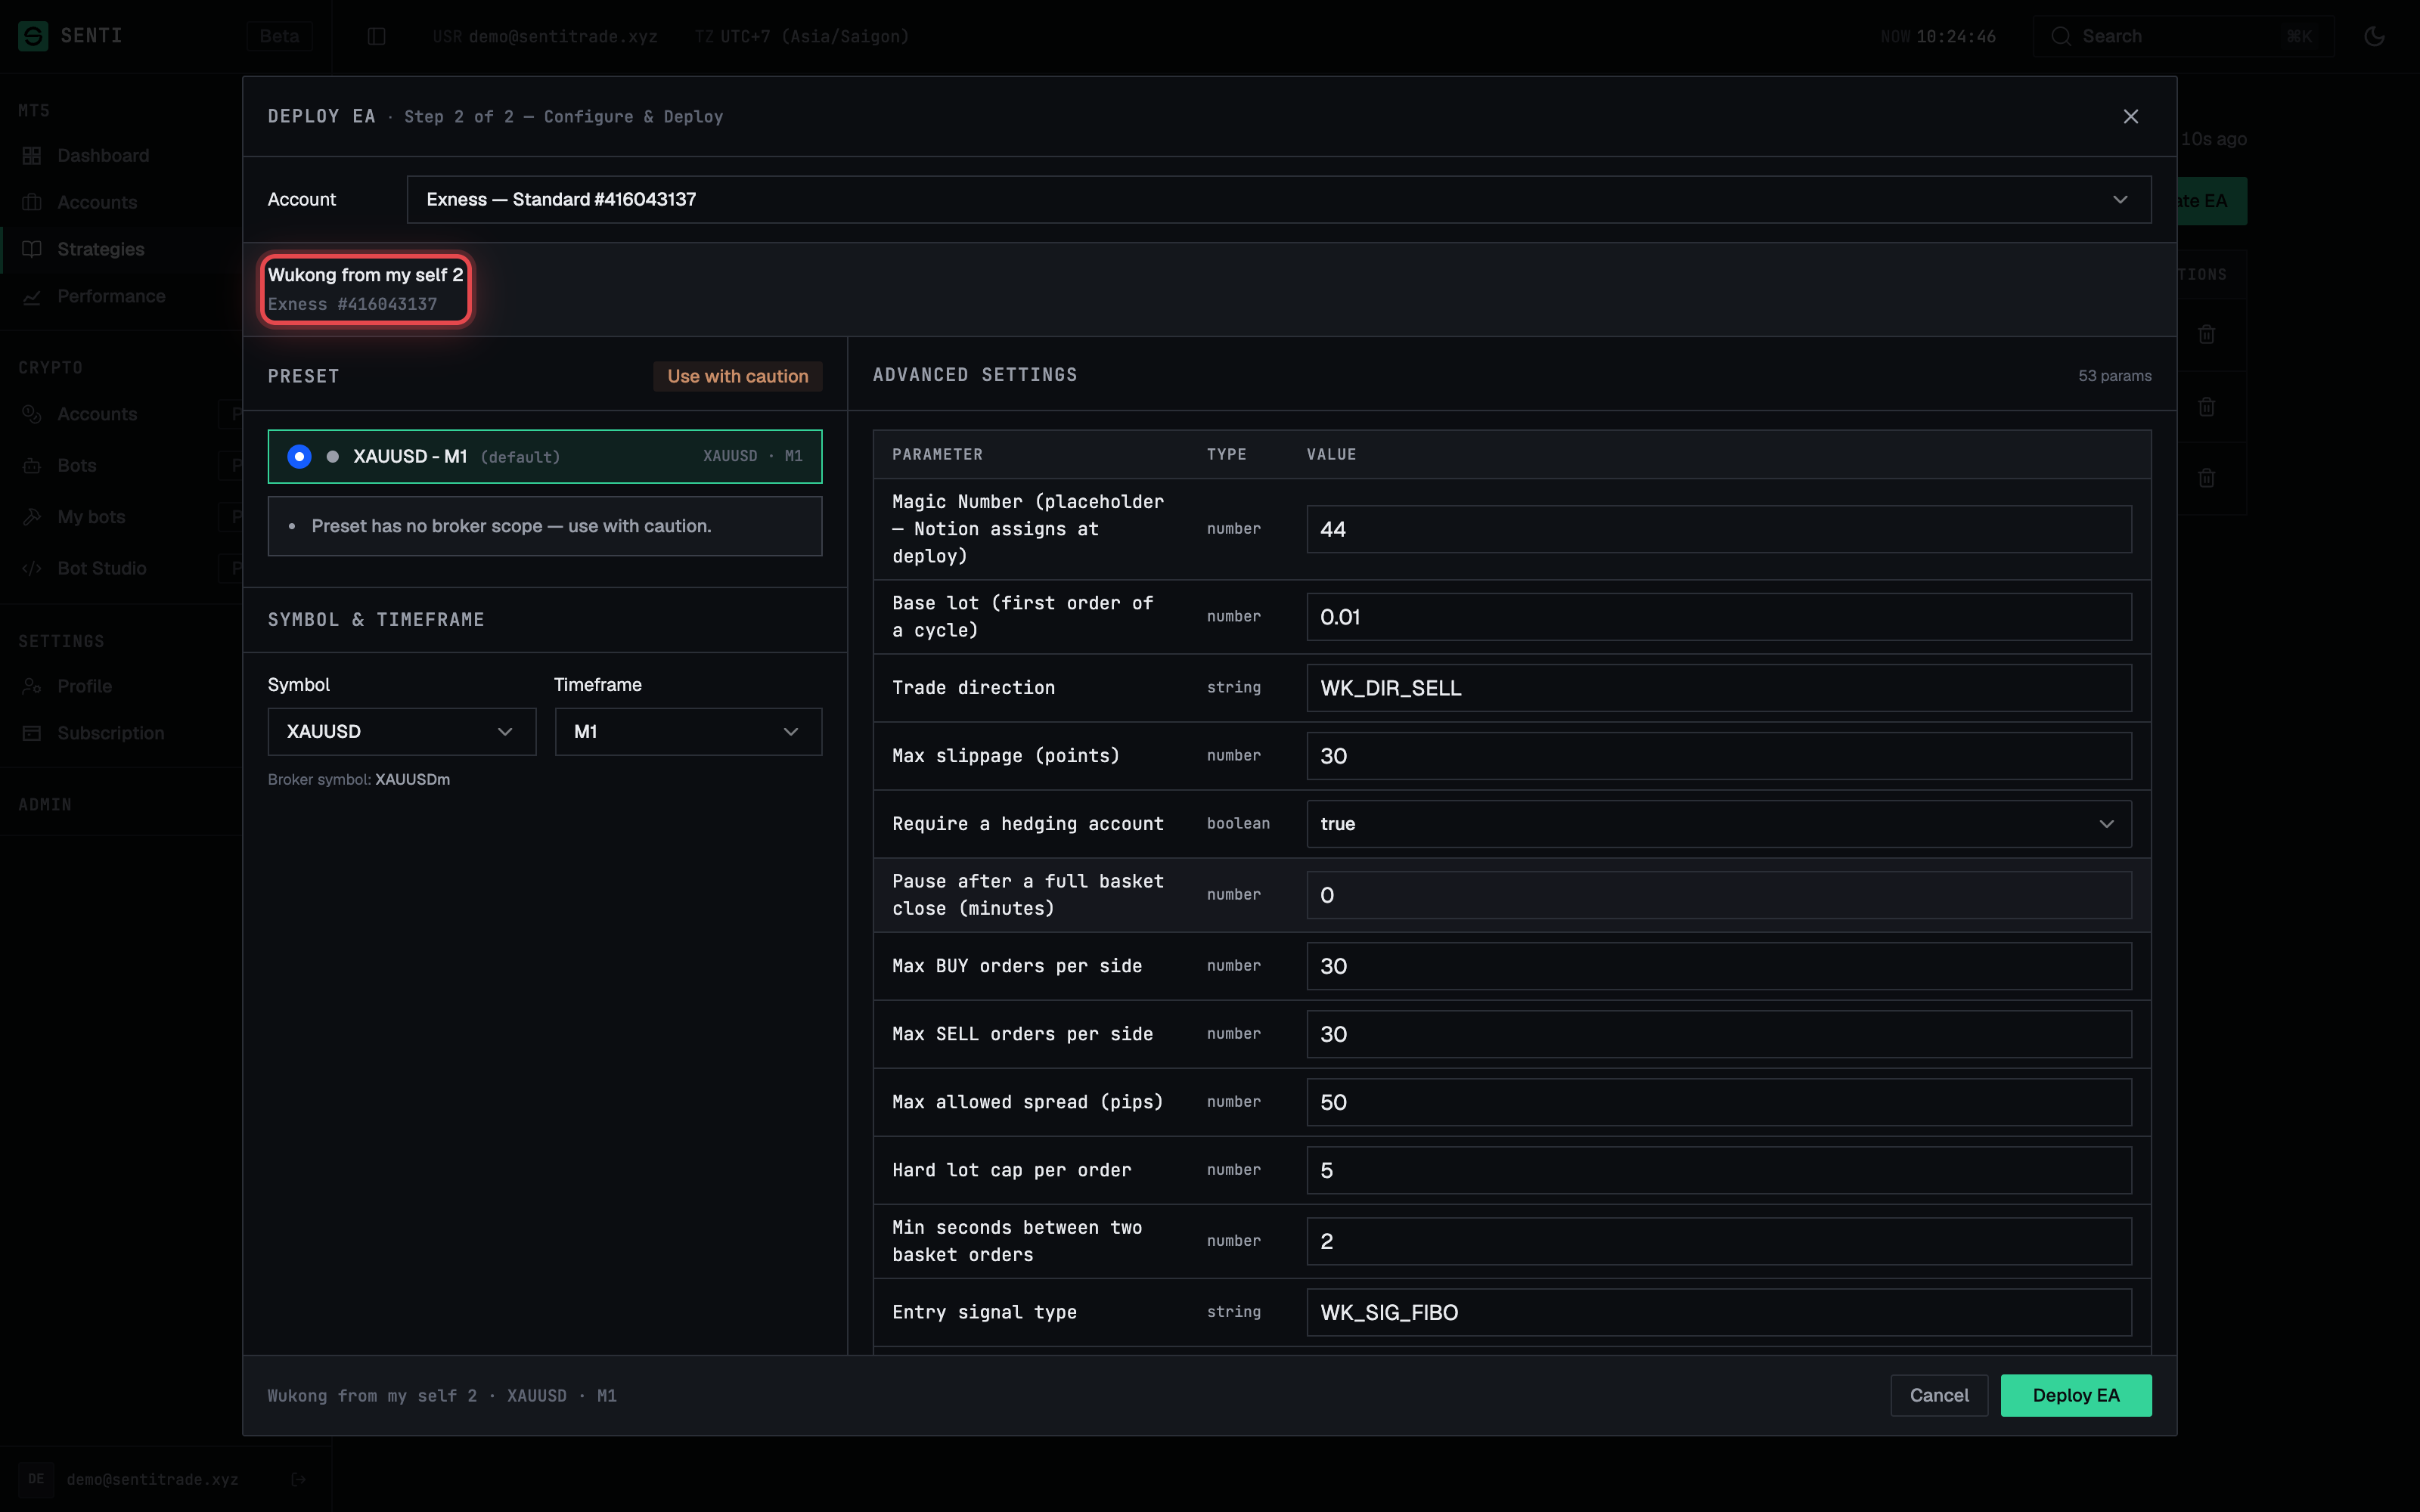The width and height of the screenshot is (2420, 1512).
Task: Open MT5 Accounts in the sidebar
Action: point(97,202)
